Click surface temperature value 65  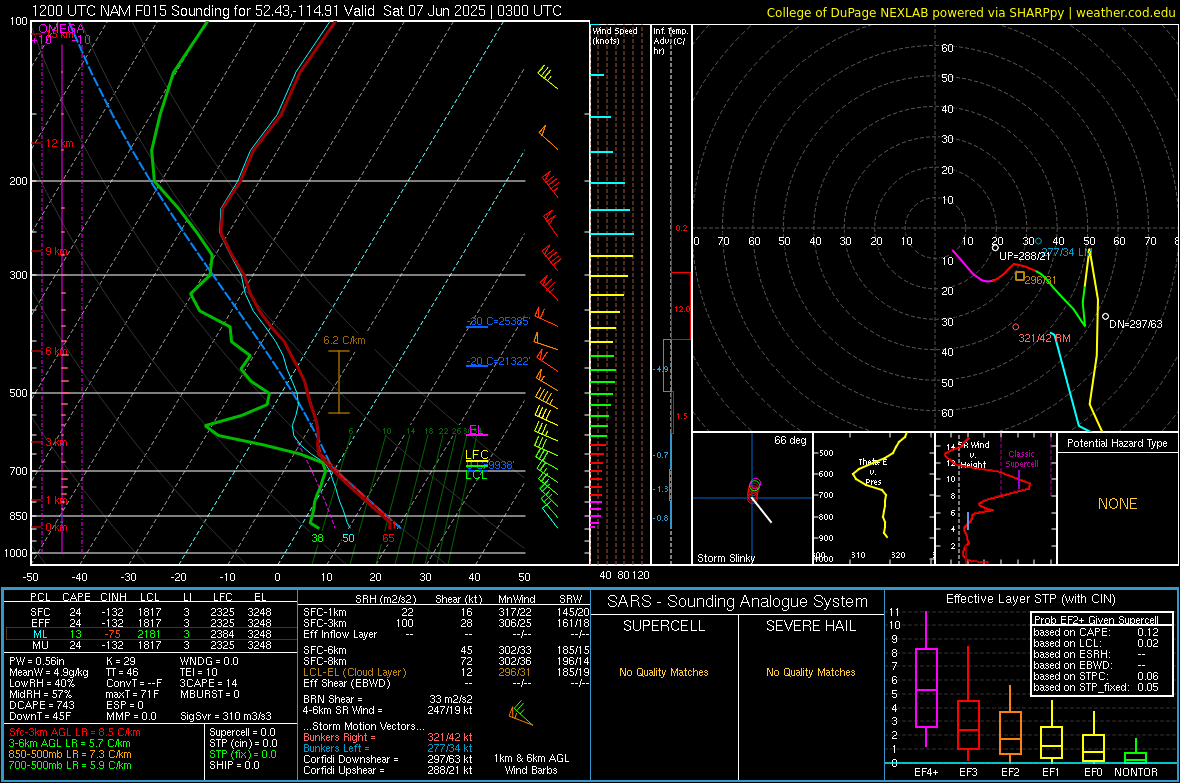point(388,538)
